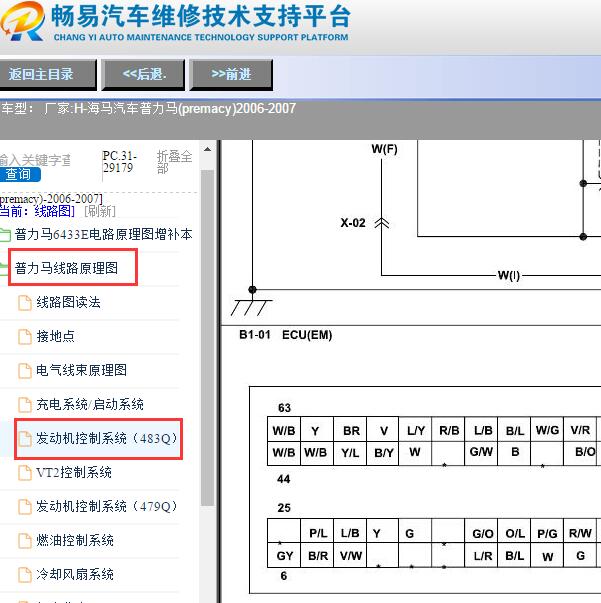Screen dimensions: 601x603
Task: Expand the 普力马线路原理图 folder
Action: [66, 268]
